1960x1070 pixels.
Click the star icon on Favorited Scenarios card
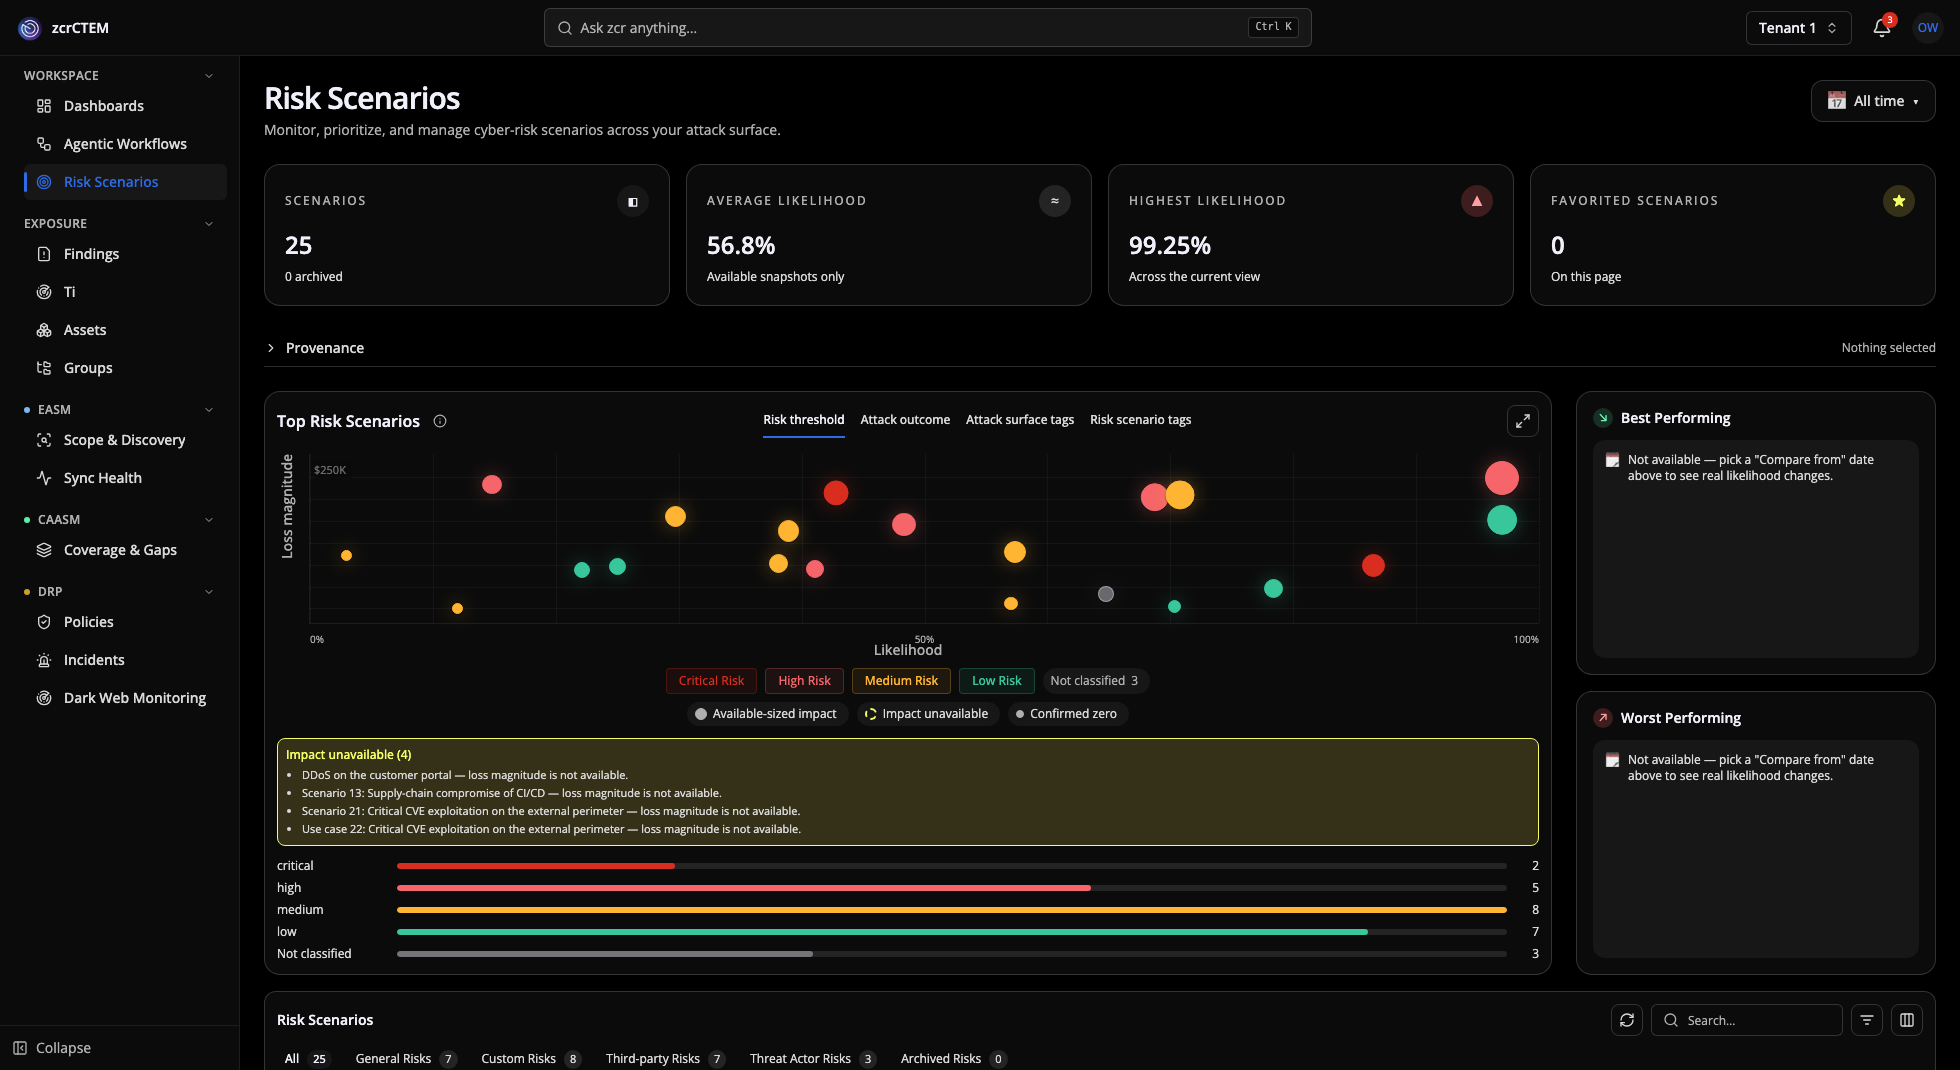click(1898, 201)
